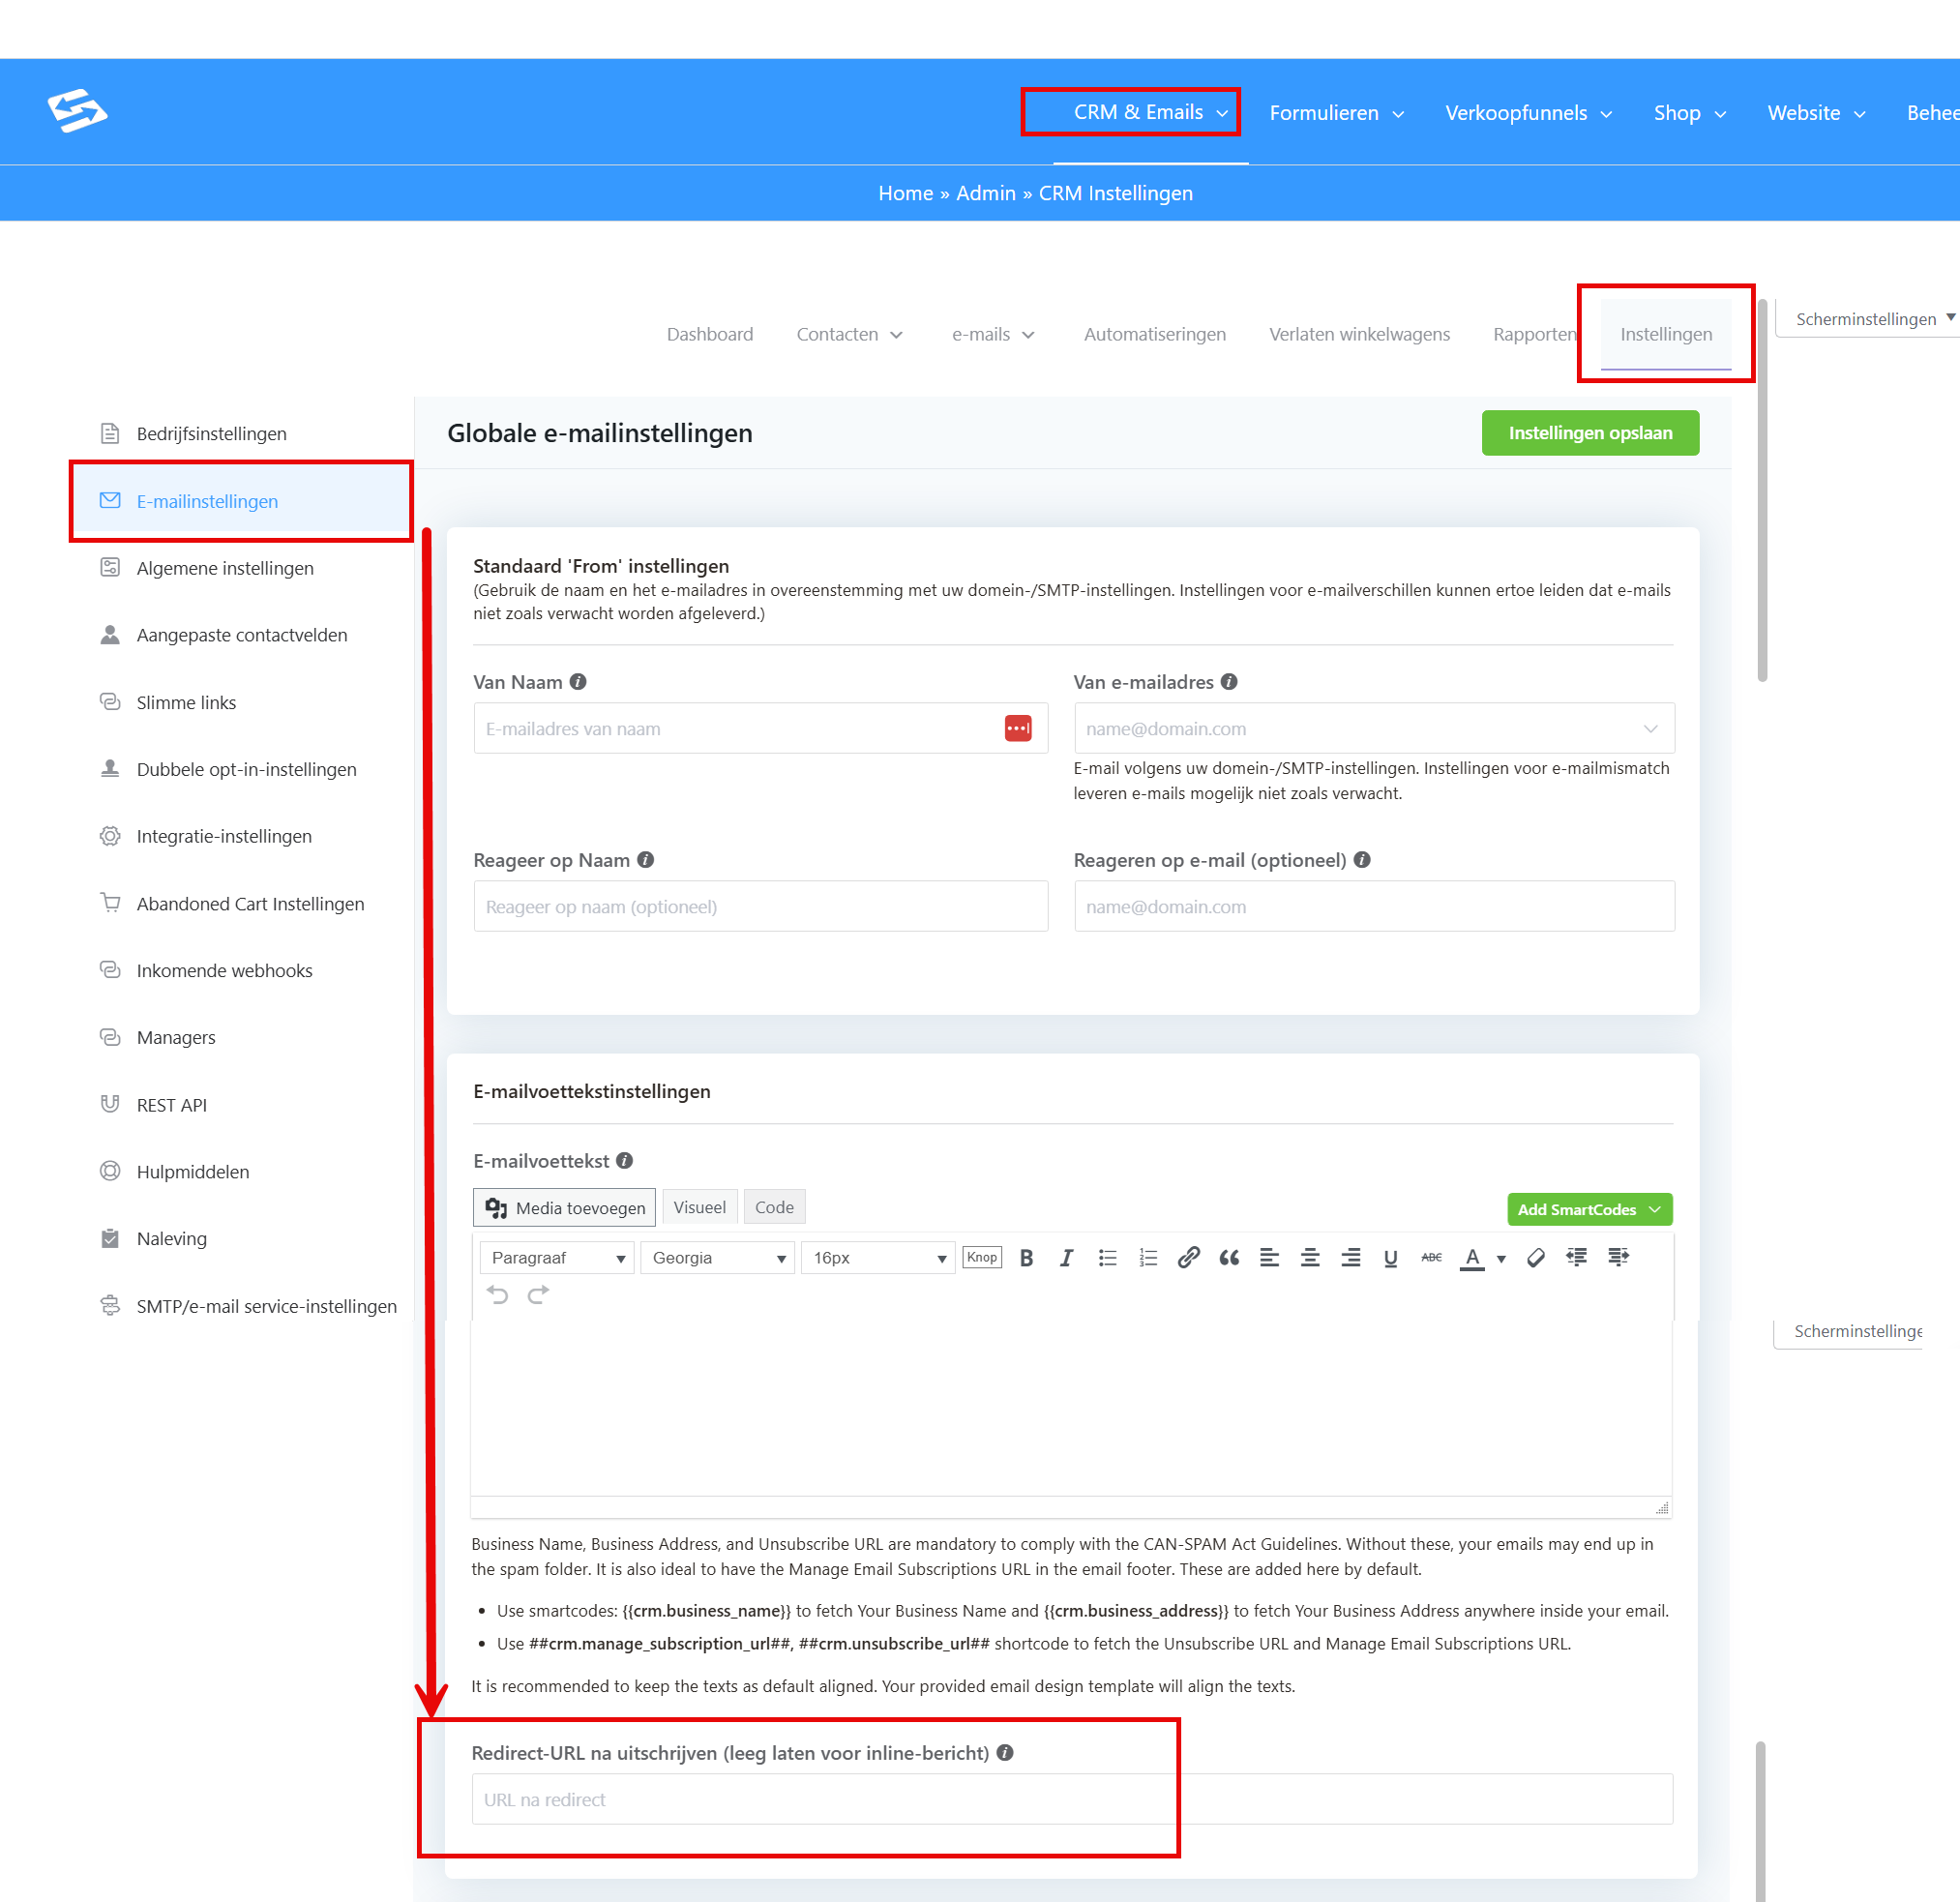Screen dimensions: 1960x1902
Task: Click the Redirect-URL na uitschrijven input field
Action: (x=1072, y=1799)
